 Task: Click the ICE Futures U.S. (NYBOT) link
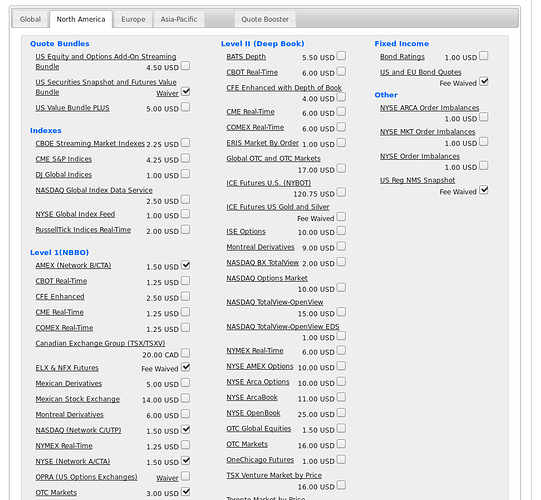(268, 183)
